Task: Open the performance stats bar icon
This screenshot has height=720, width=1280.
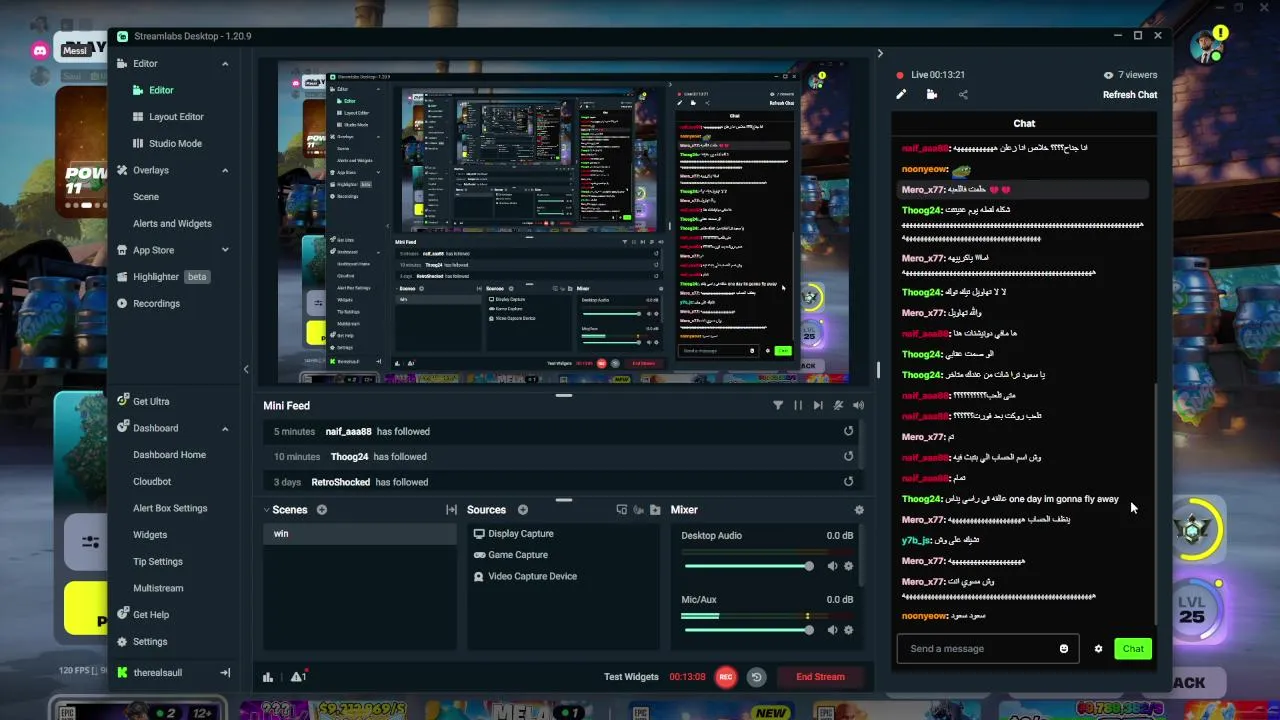Action: 268,677
